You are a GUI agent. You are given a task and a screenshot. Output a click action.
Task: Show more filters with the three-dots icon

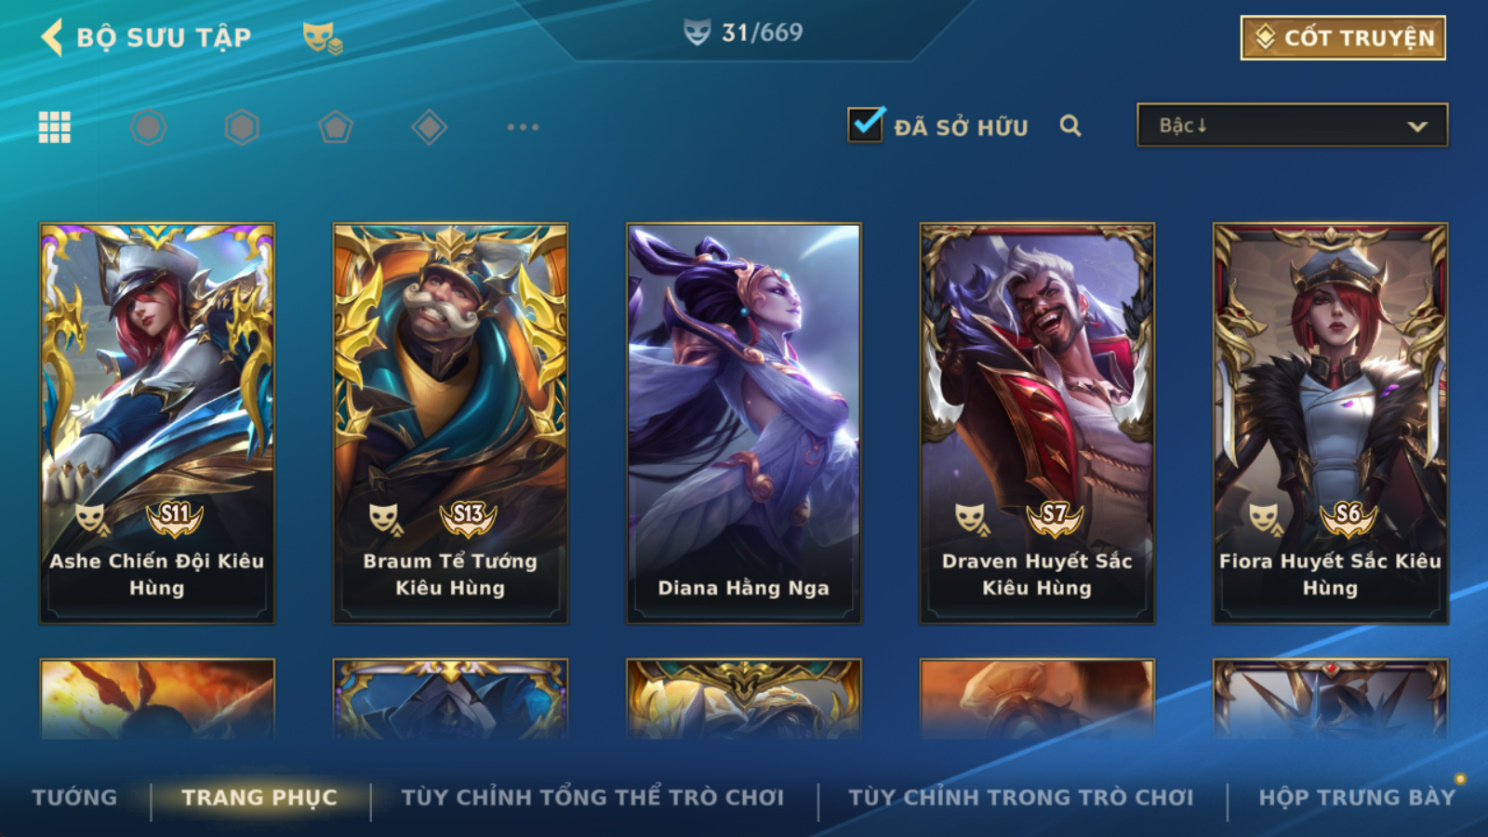pyautogui.click(x=522, y=127)
